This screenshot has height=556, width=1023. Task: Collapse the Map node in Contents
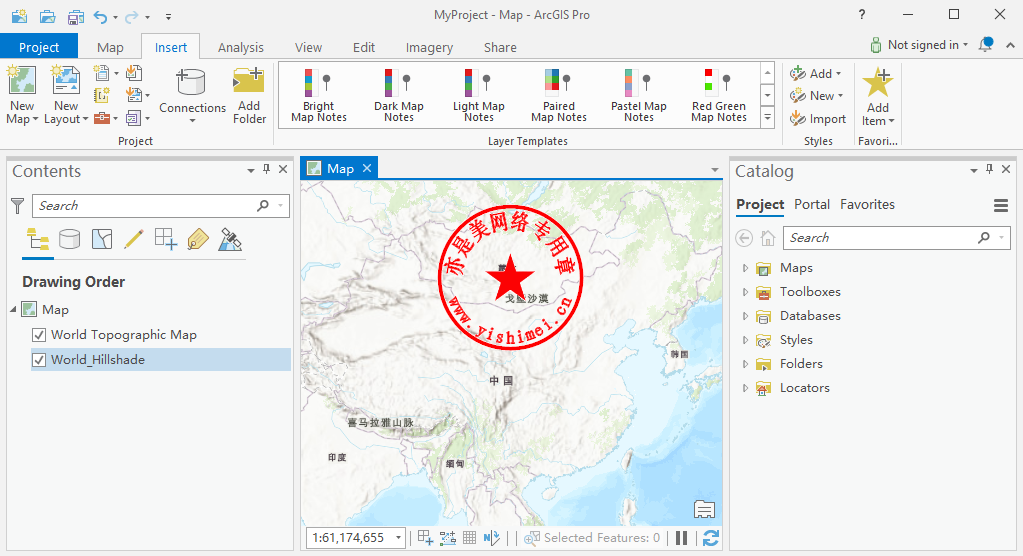13,309
